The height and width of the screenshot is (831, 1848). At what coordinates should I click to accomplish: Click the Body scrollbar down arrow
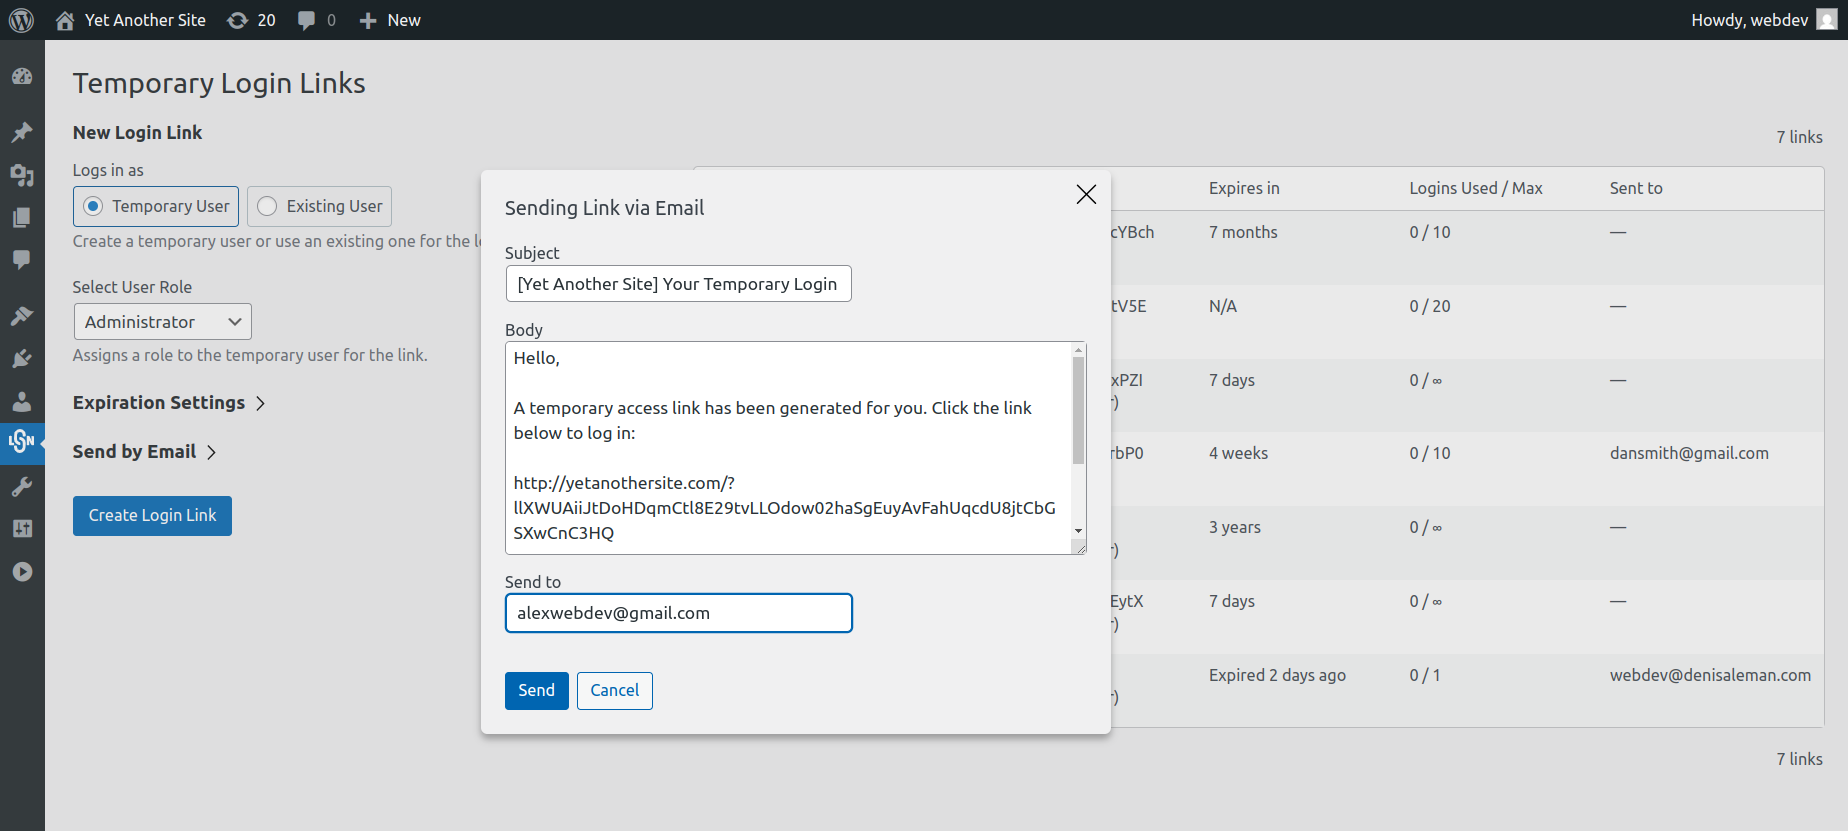(x=1079, y=531)
